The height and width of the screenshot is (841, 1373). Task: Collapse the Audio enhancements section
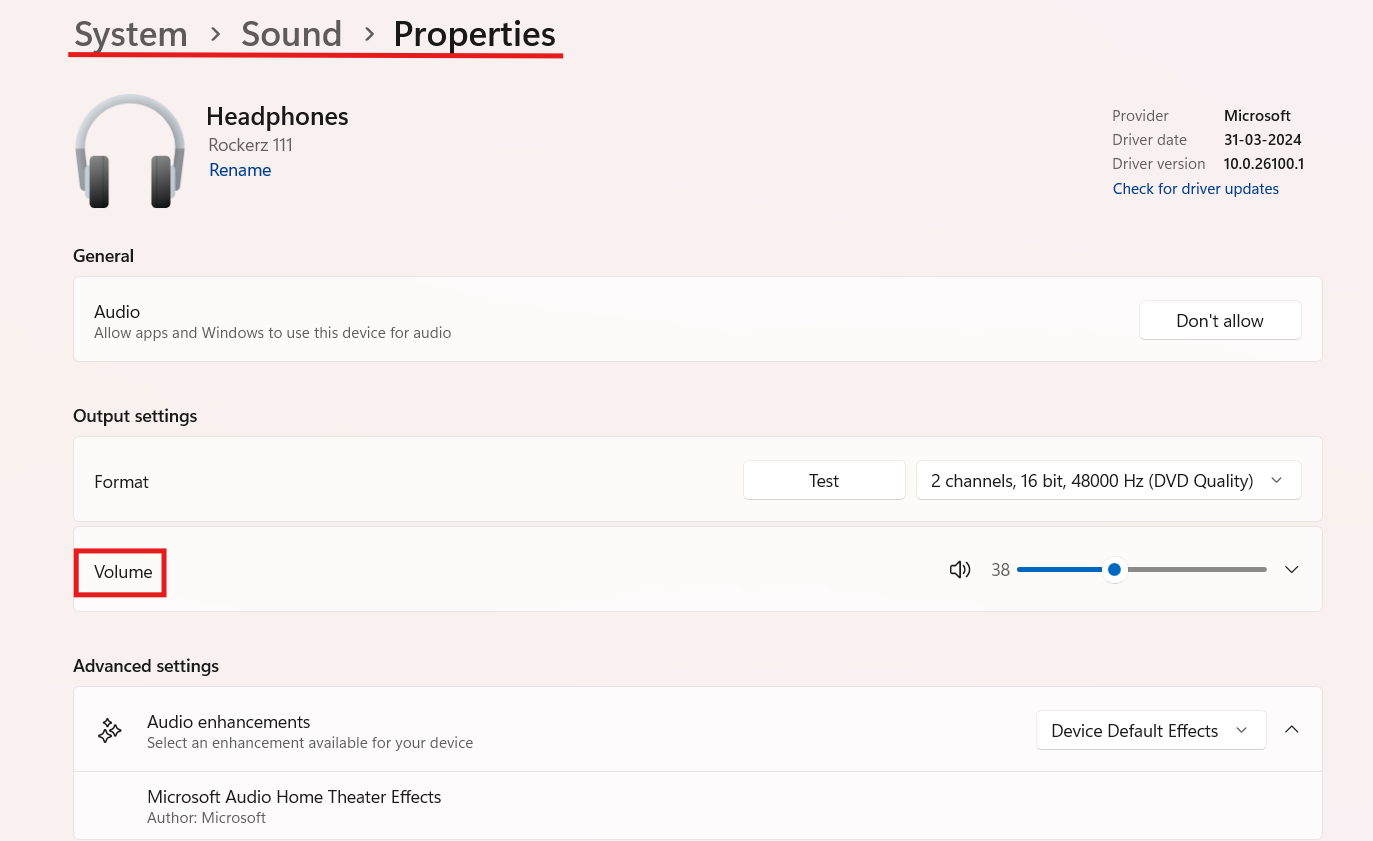1291,730
